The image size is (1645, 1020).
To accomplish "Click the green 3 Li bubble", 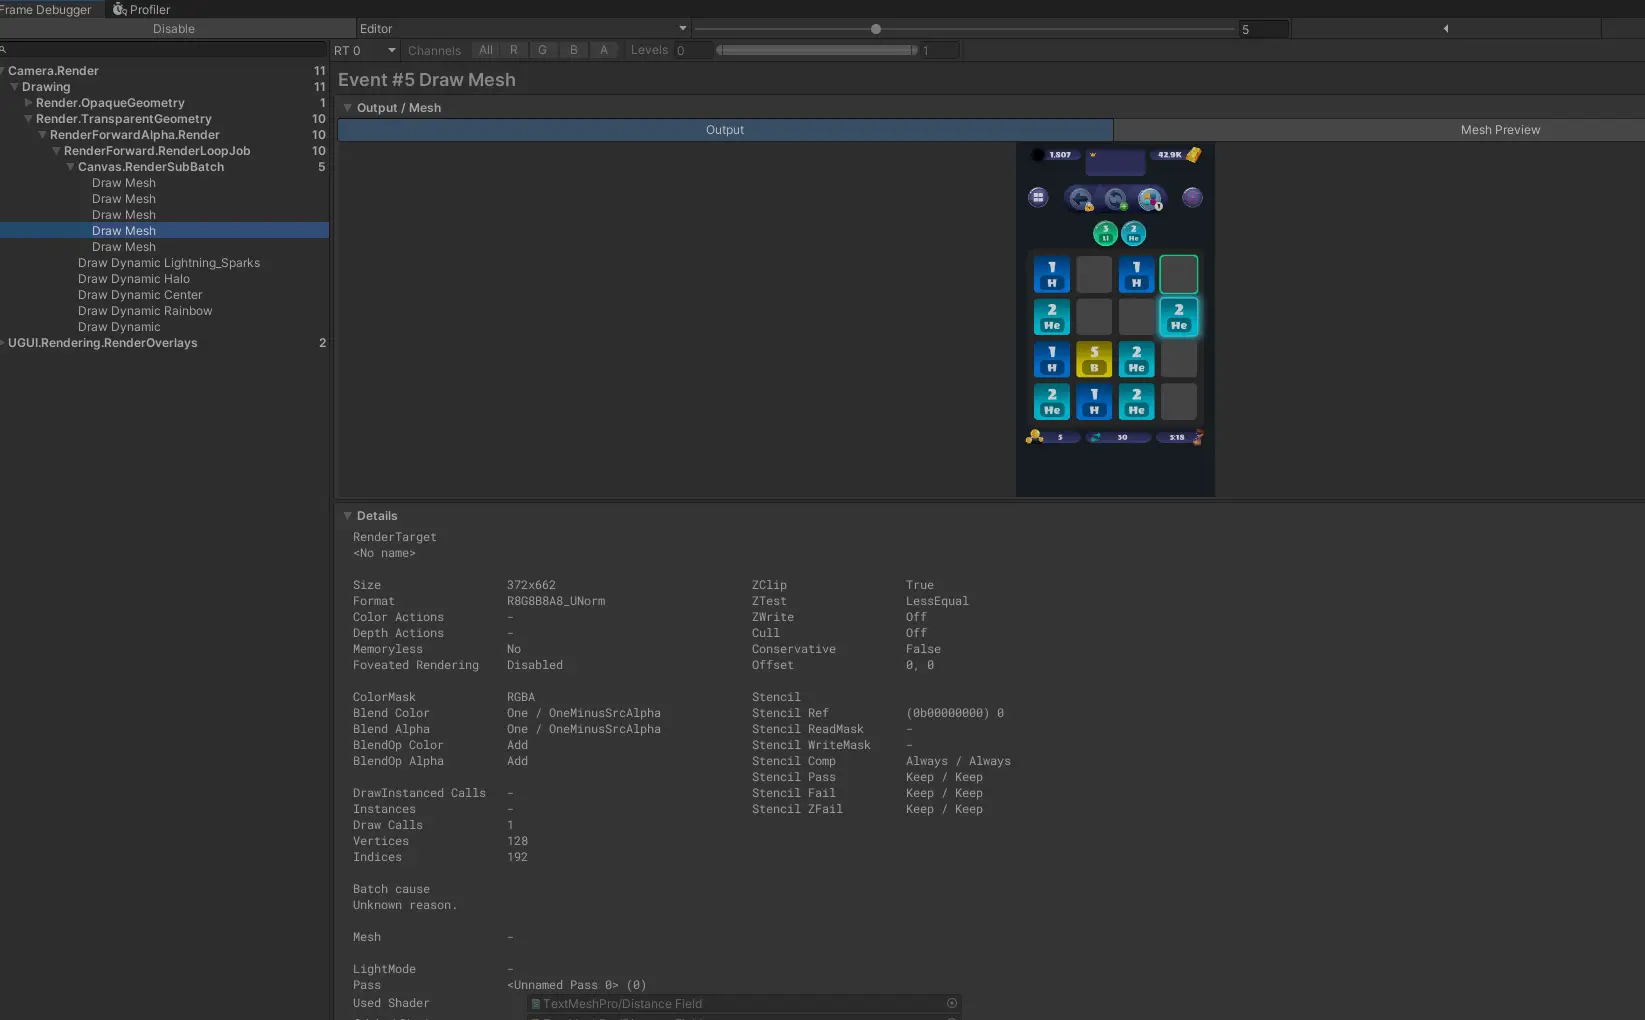I will click(x=1105, y=233).
